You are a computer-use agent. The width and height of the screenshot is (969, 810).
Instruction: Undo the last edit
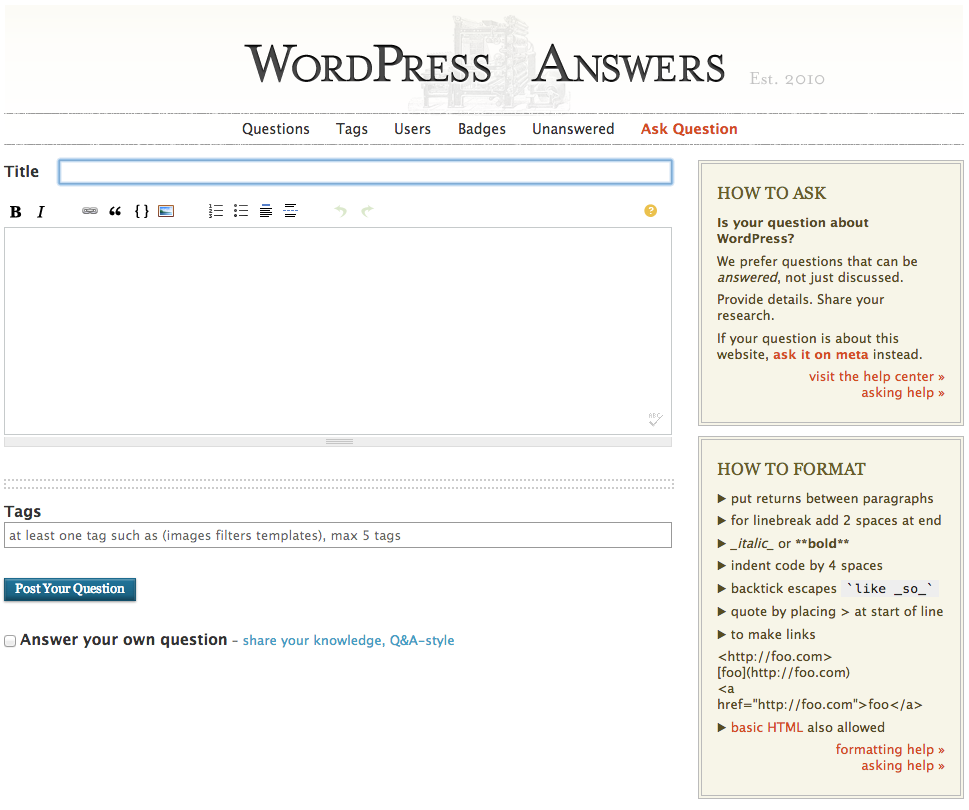point(341,211)
